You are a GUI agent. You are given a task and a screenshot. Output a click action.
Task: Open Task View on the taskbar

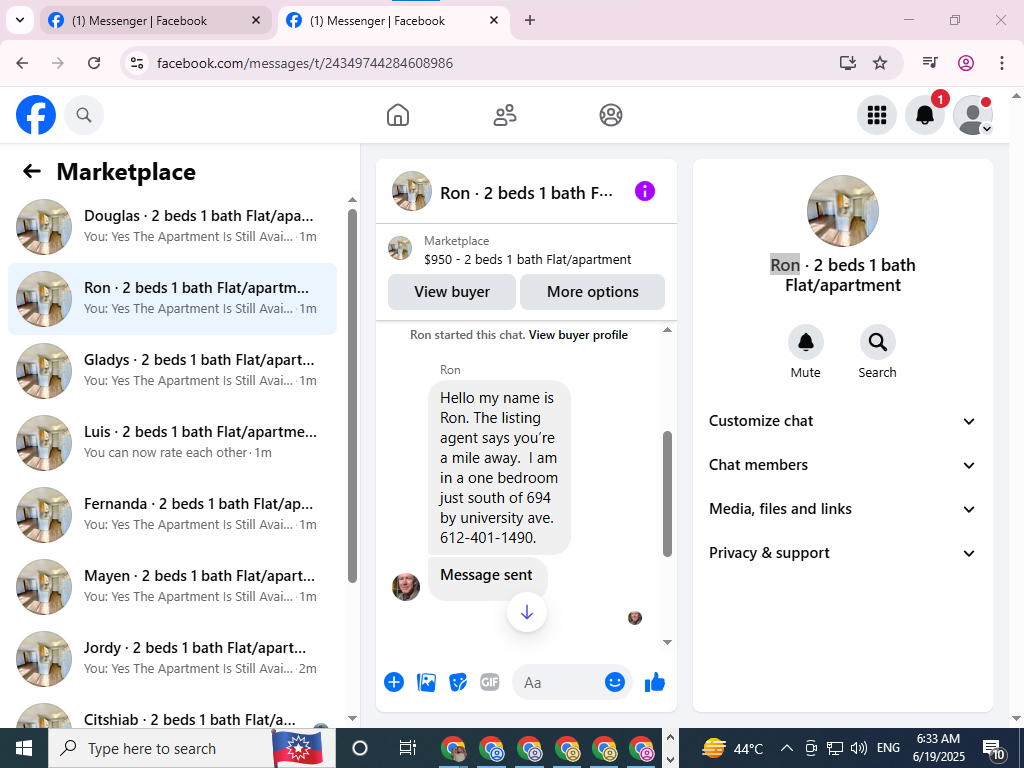pos(407,748)
